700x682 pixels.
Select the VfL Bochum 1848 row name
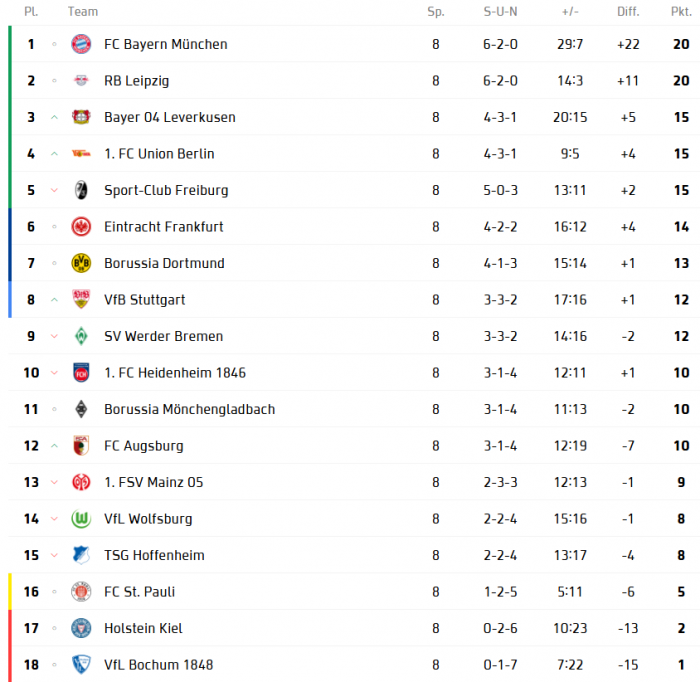[158, 665]
